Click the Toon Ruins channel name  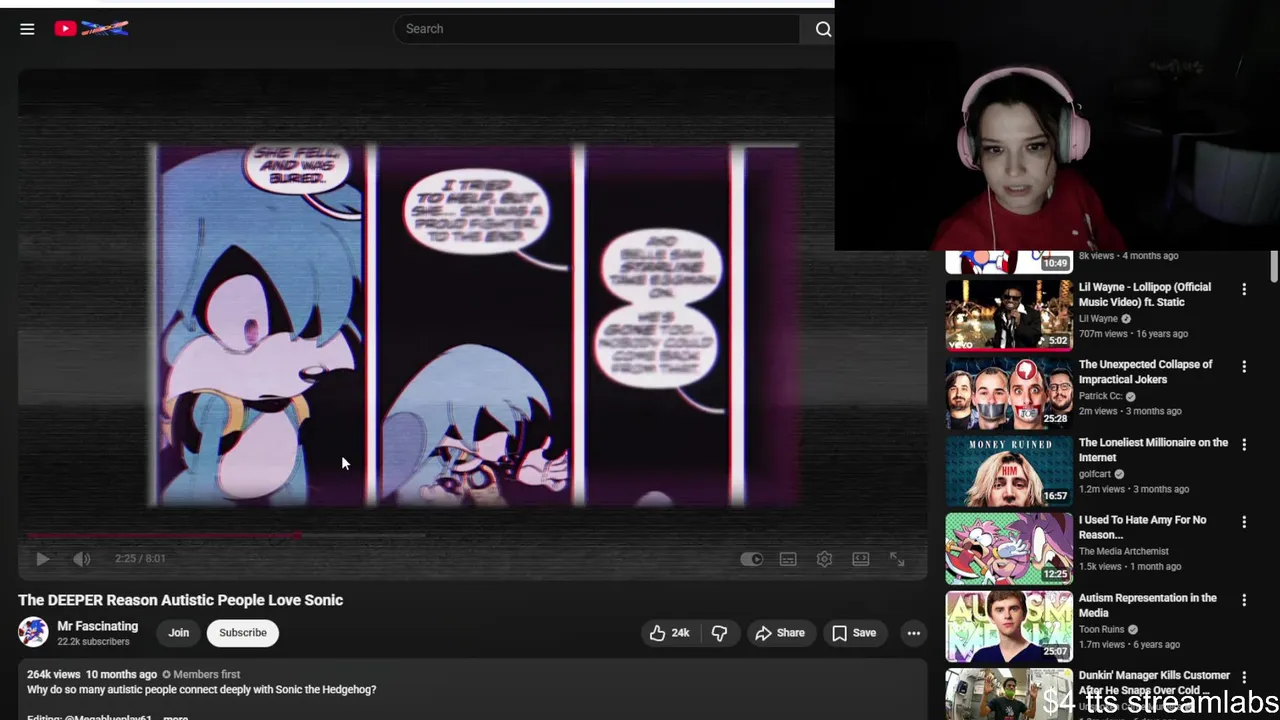tap(1101, 629)
